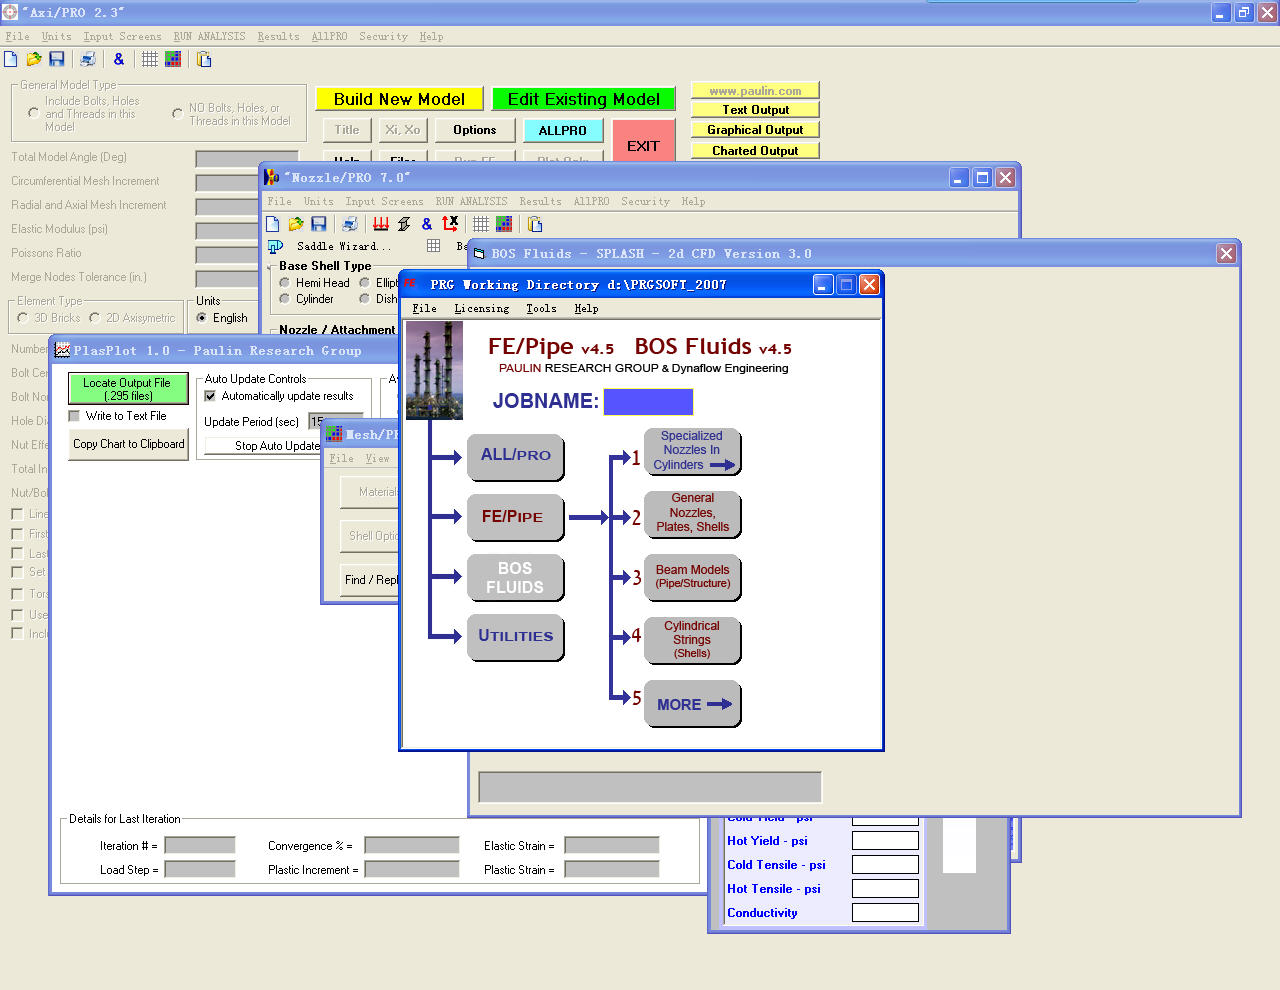This screenshot has height=990, width=1280.
Task: Click the Charted Output button
Action: (755, 151)
